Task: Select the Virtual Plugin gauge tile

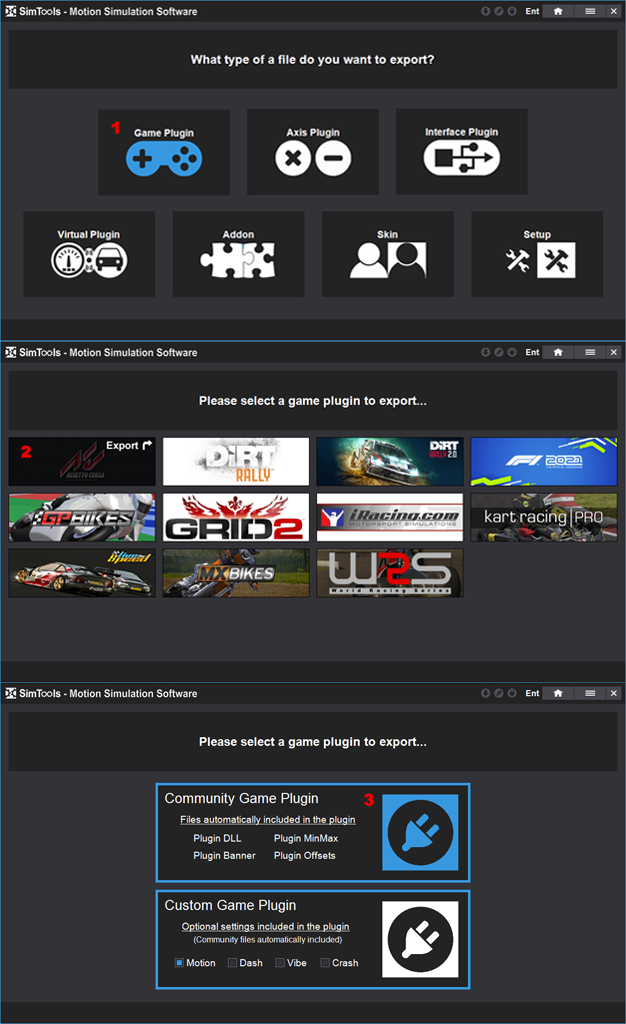Action: click(x=89, y=254)
